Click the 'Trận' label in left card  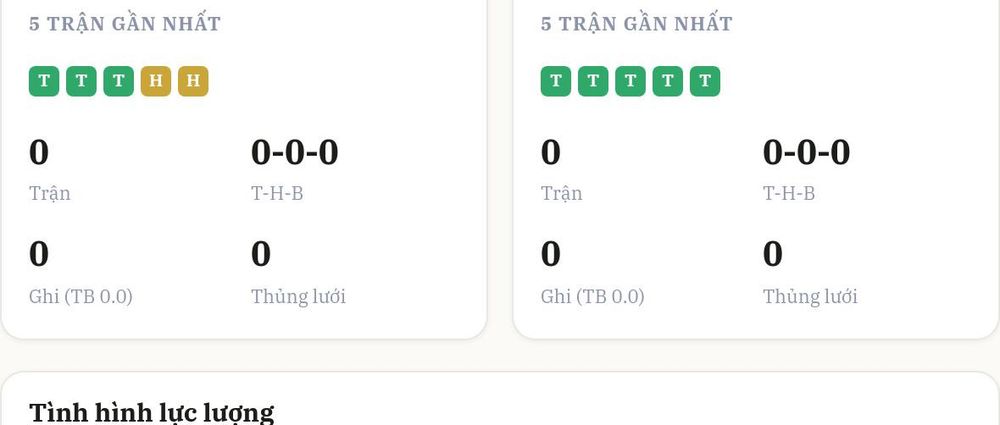click(50, 193)
